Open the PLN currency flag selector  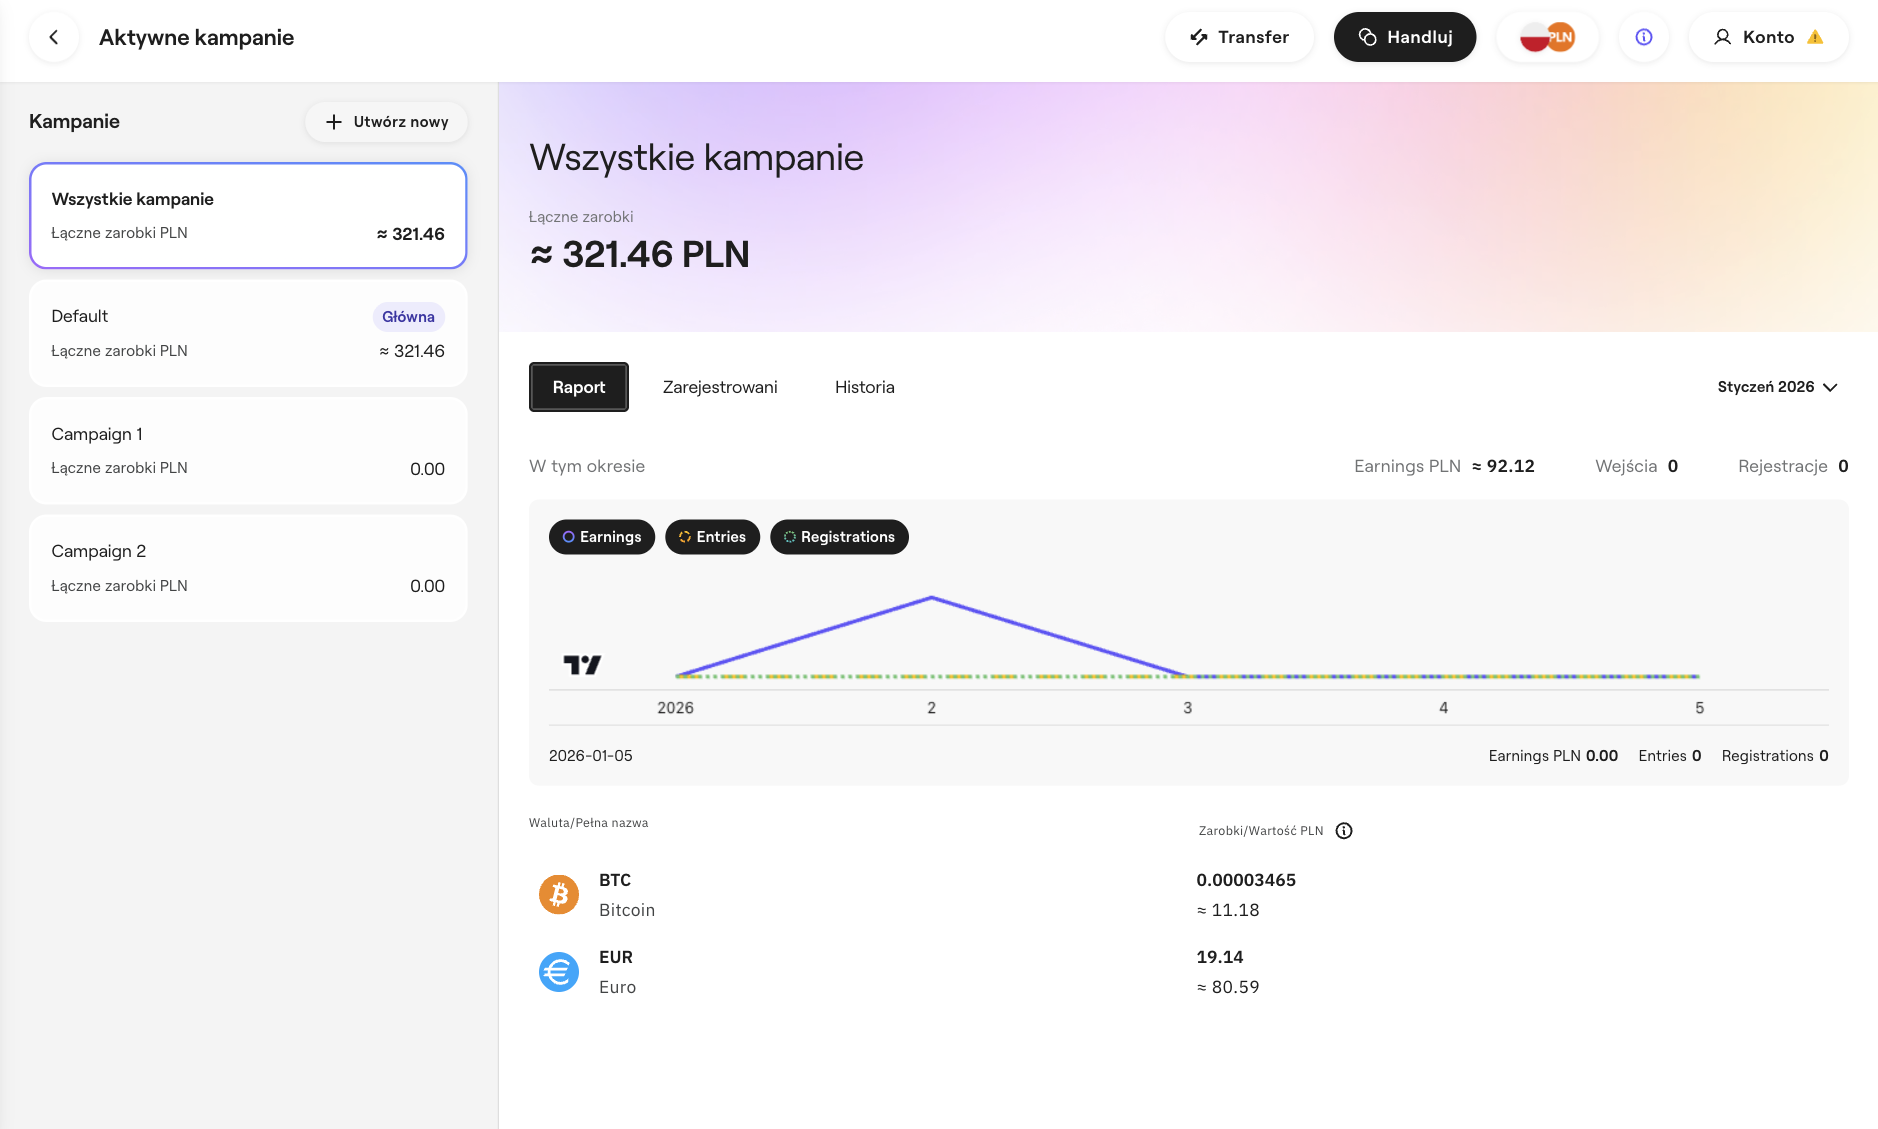coord(1547,37)
